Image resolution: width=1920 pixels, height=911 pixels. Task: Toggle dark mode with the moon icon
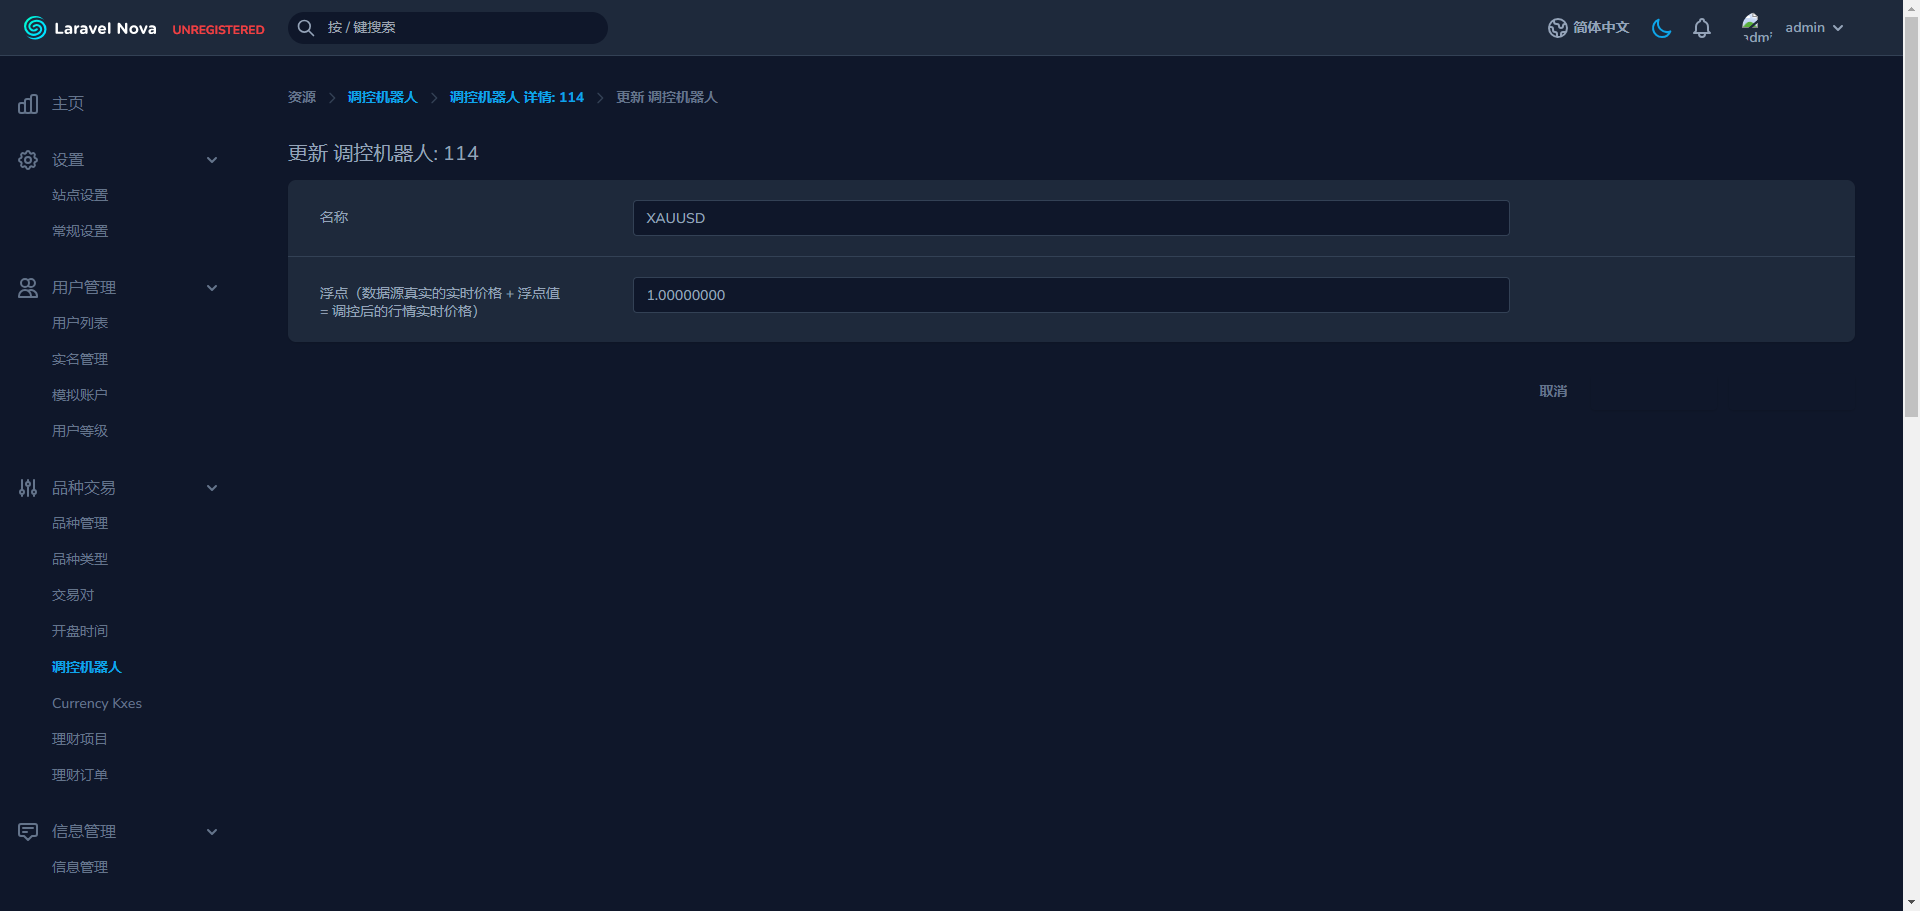pos(1661,28)
